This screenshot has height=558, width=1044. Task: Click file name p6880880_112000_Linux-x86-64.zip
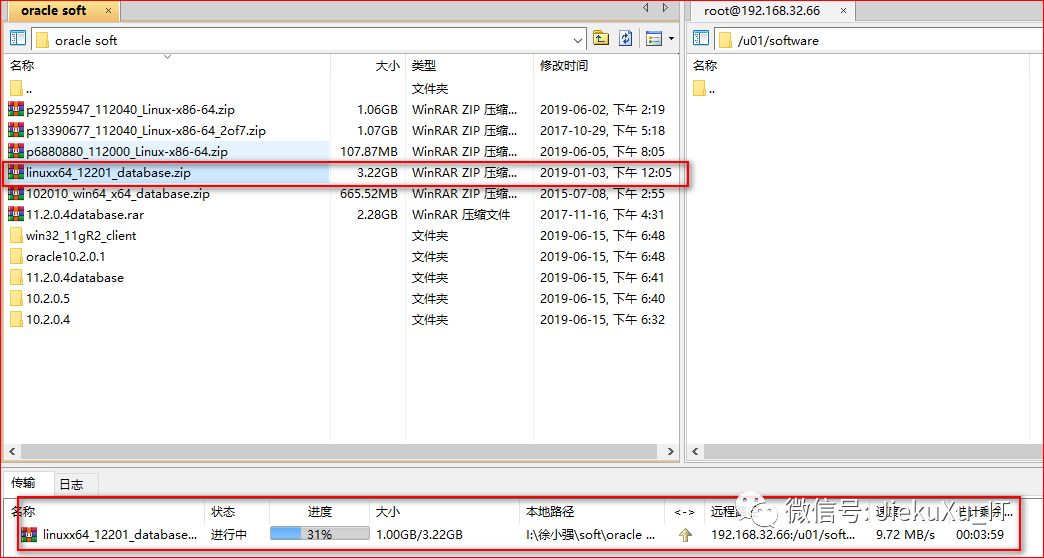coord(127,152)
